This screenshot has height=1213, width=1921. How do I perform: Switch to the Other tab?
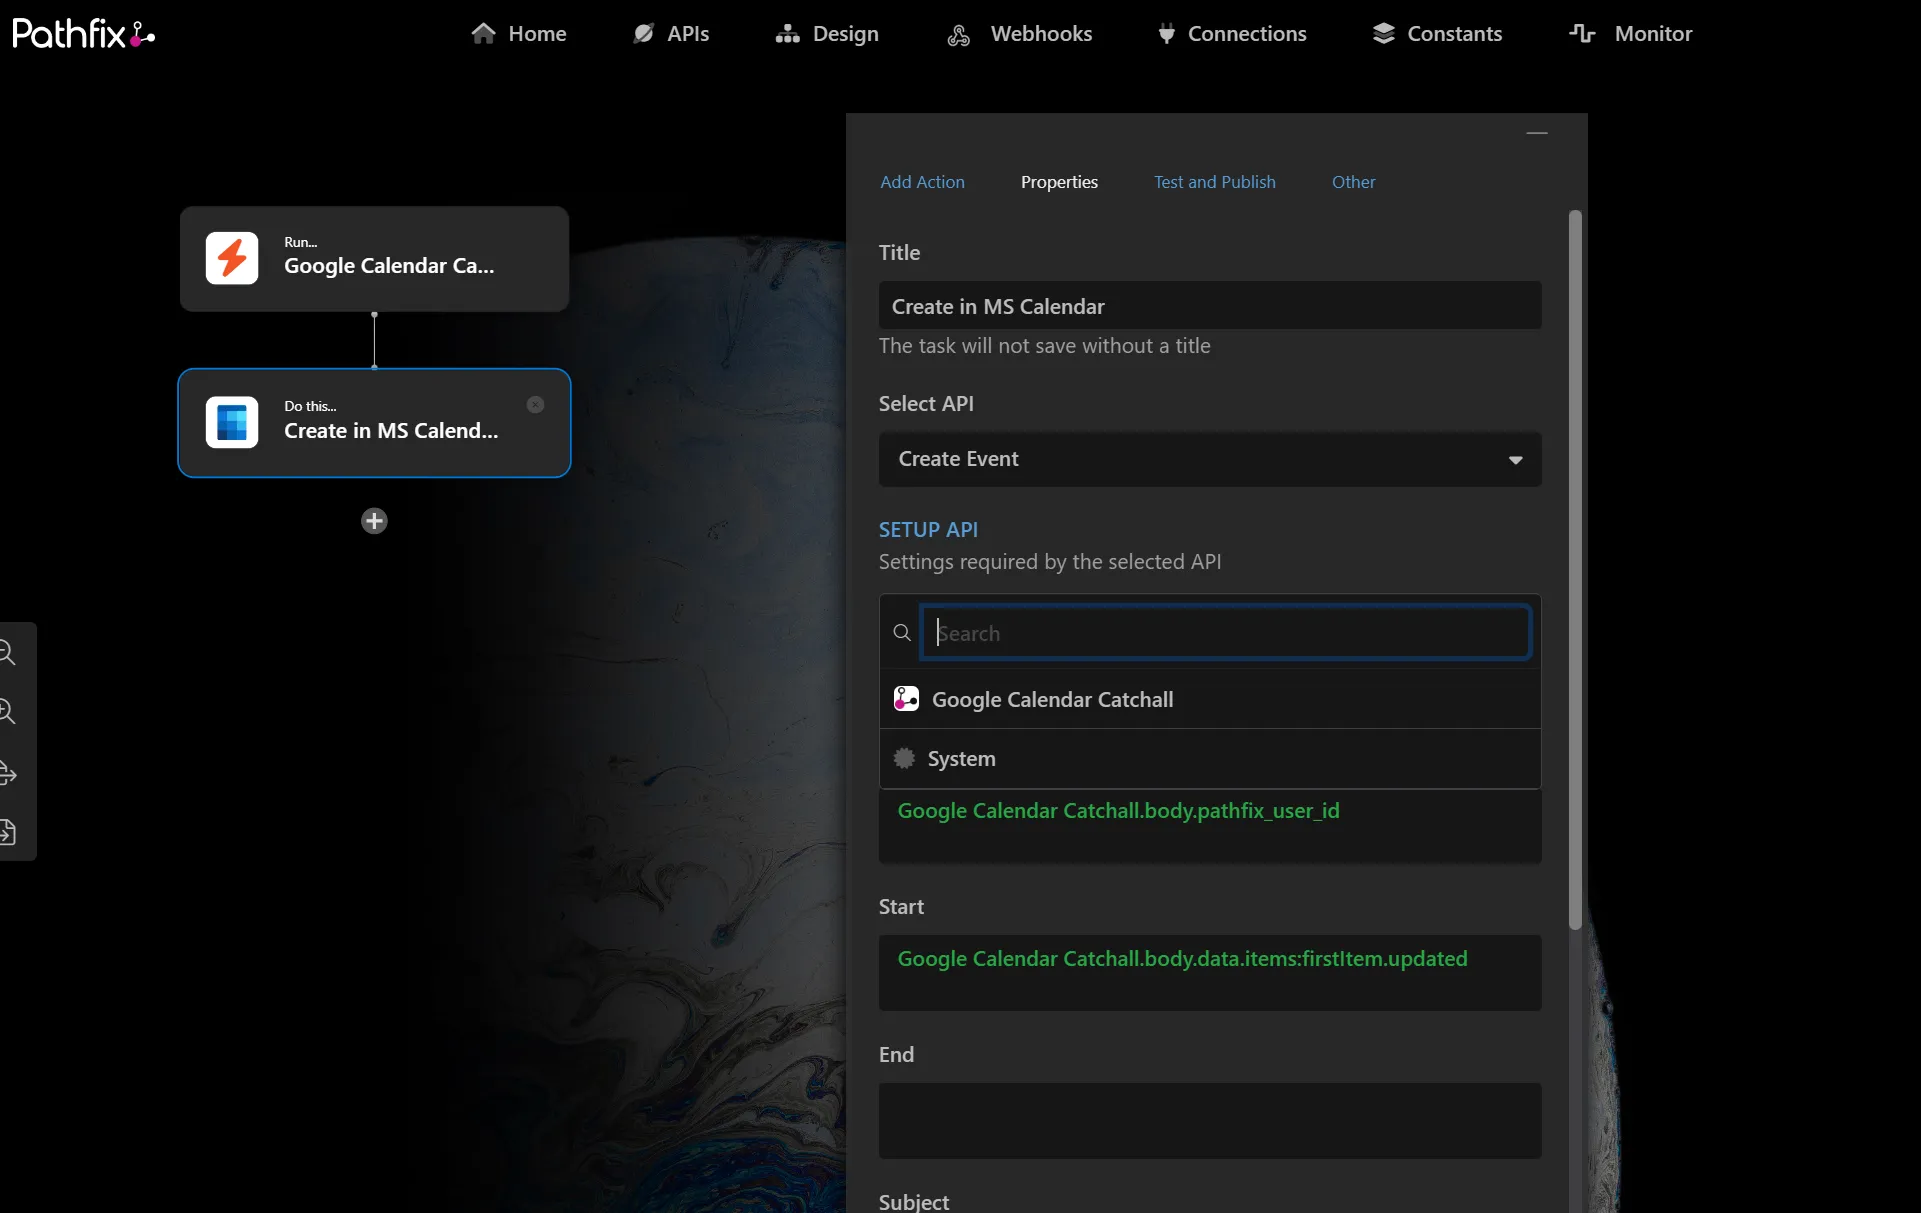tap(1353, 182)
